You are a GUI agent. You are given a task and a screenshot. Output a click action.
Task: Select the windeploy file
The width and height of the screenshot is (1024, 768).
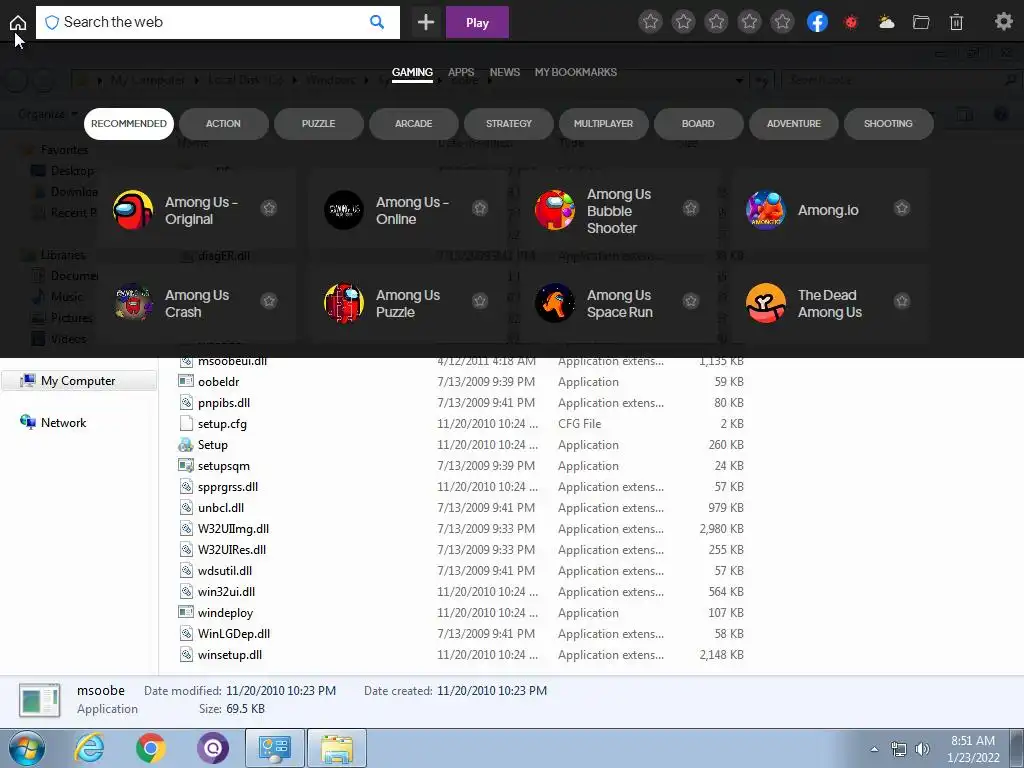[x=225, y=613]
